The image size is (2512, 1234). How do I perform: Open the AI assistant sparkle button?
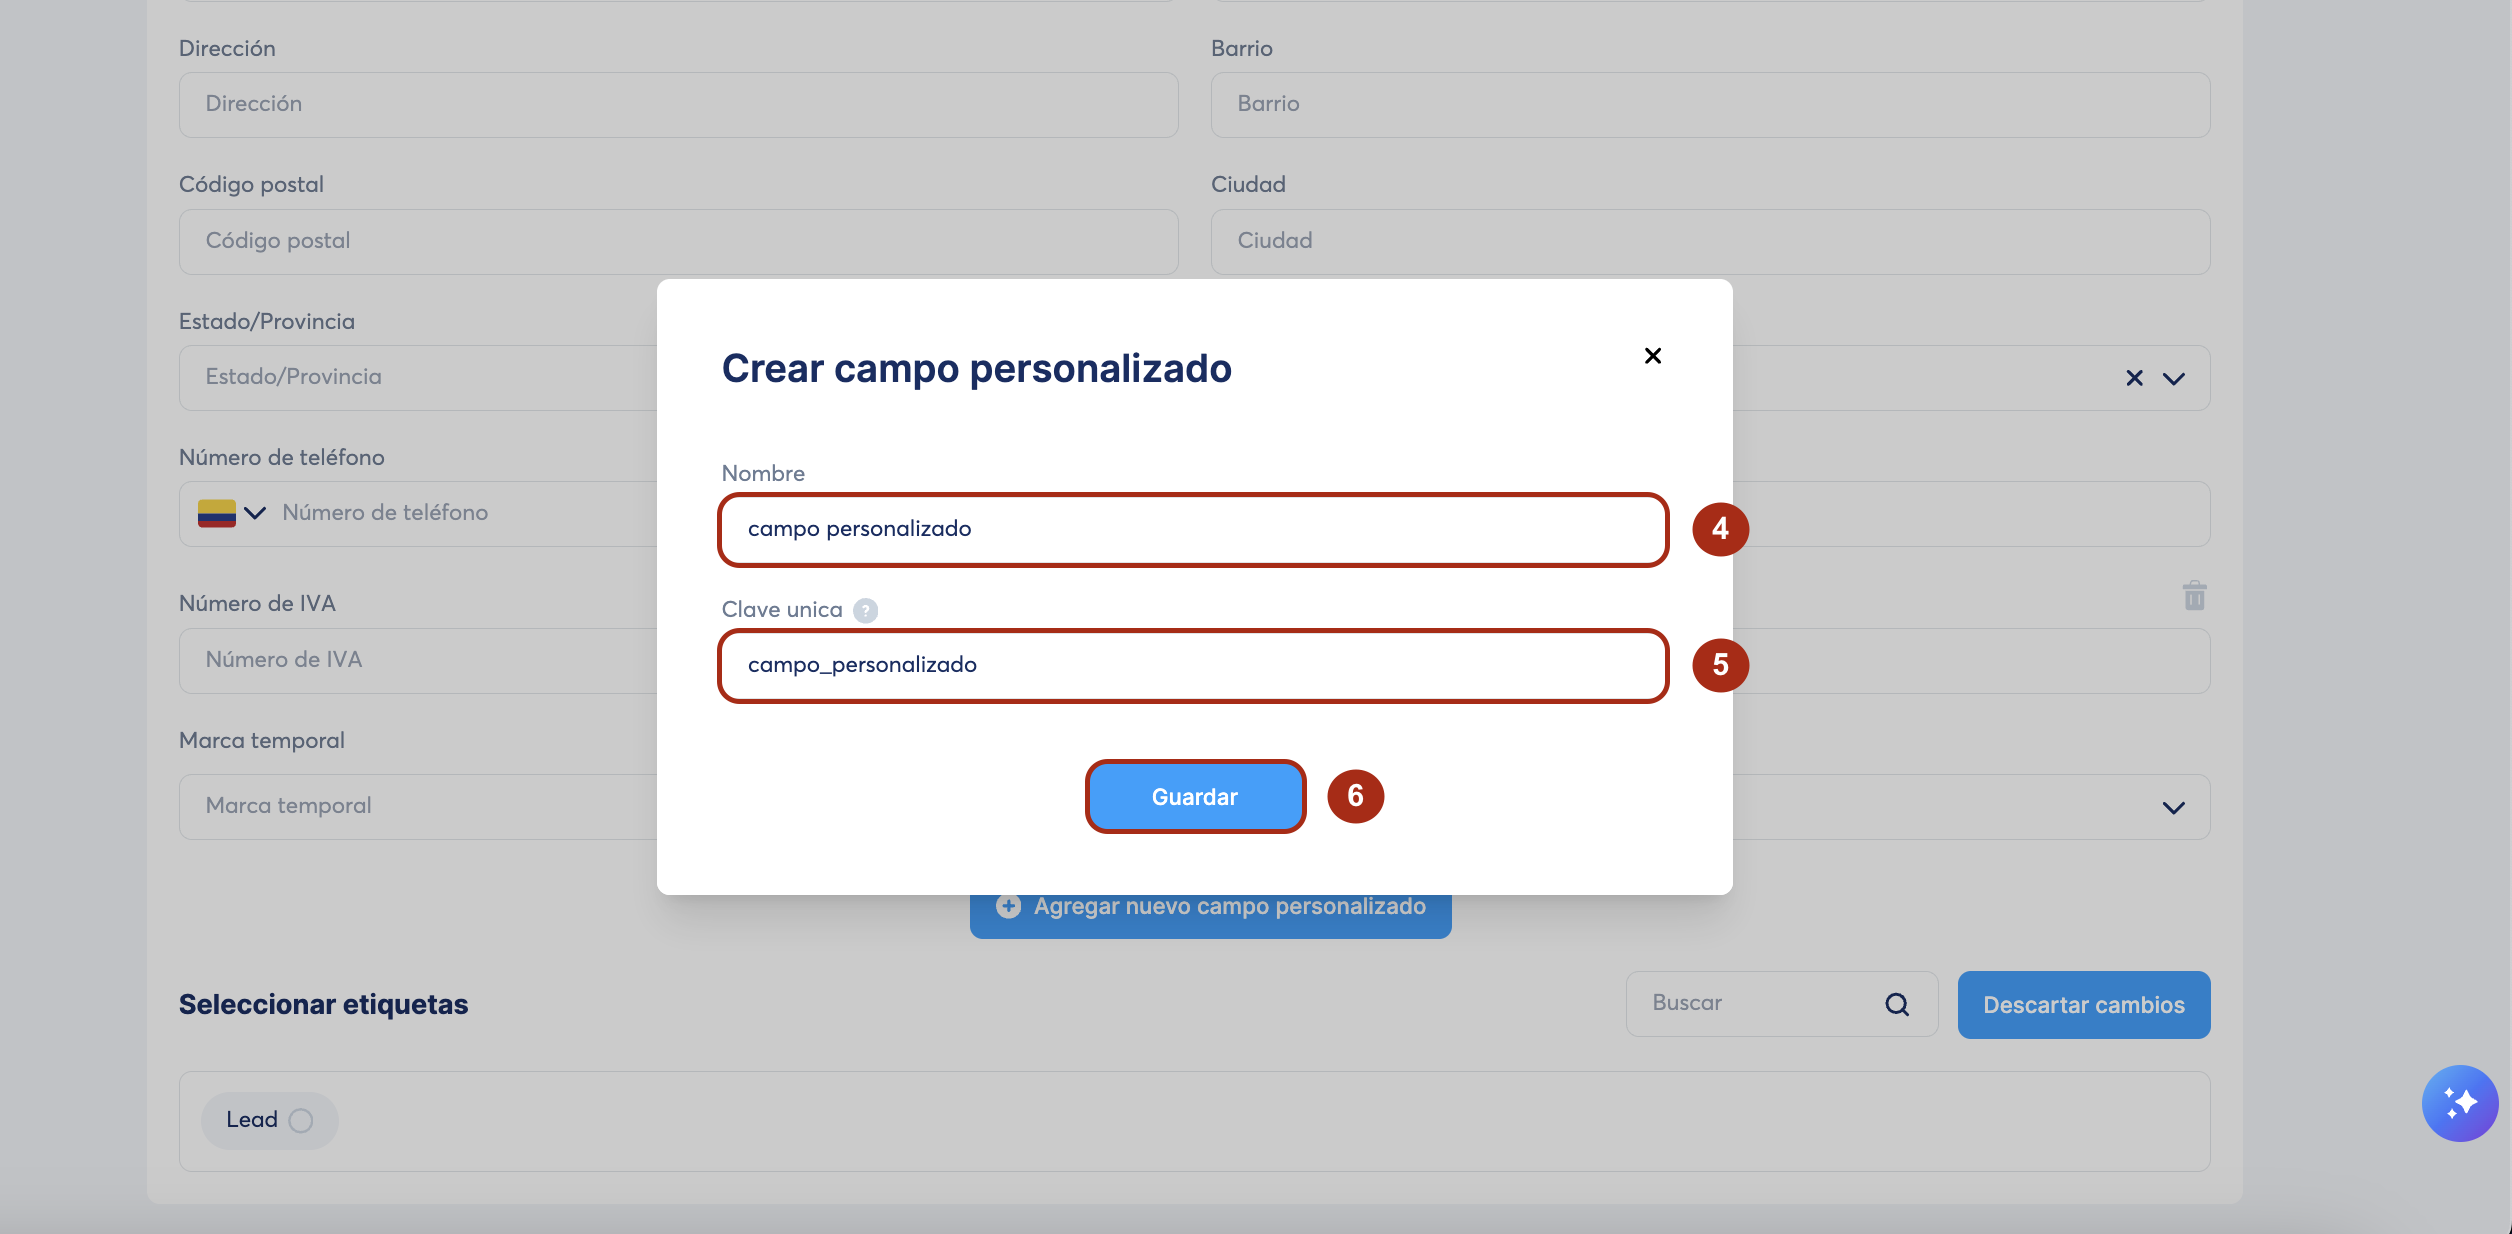pos(2459,1103)
